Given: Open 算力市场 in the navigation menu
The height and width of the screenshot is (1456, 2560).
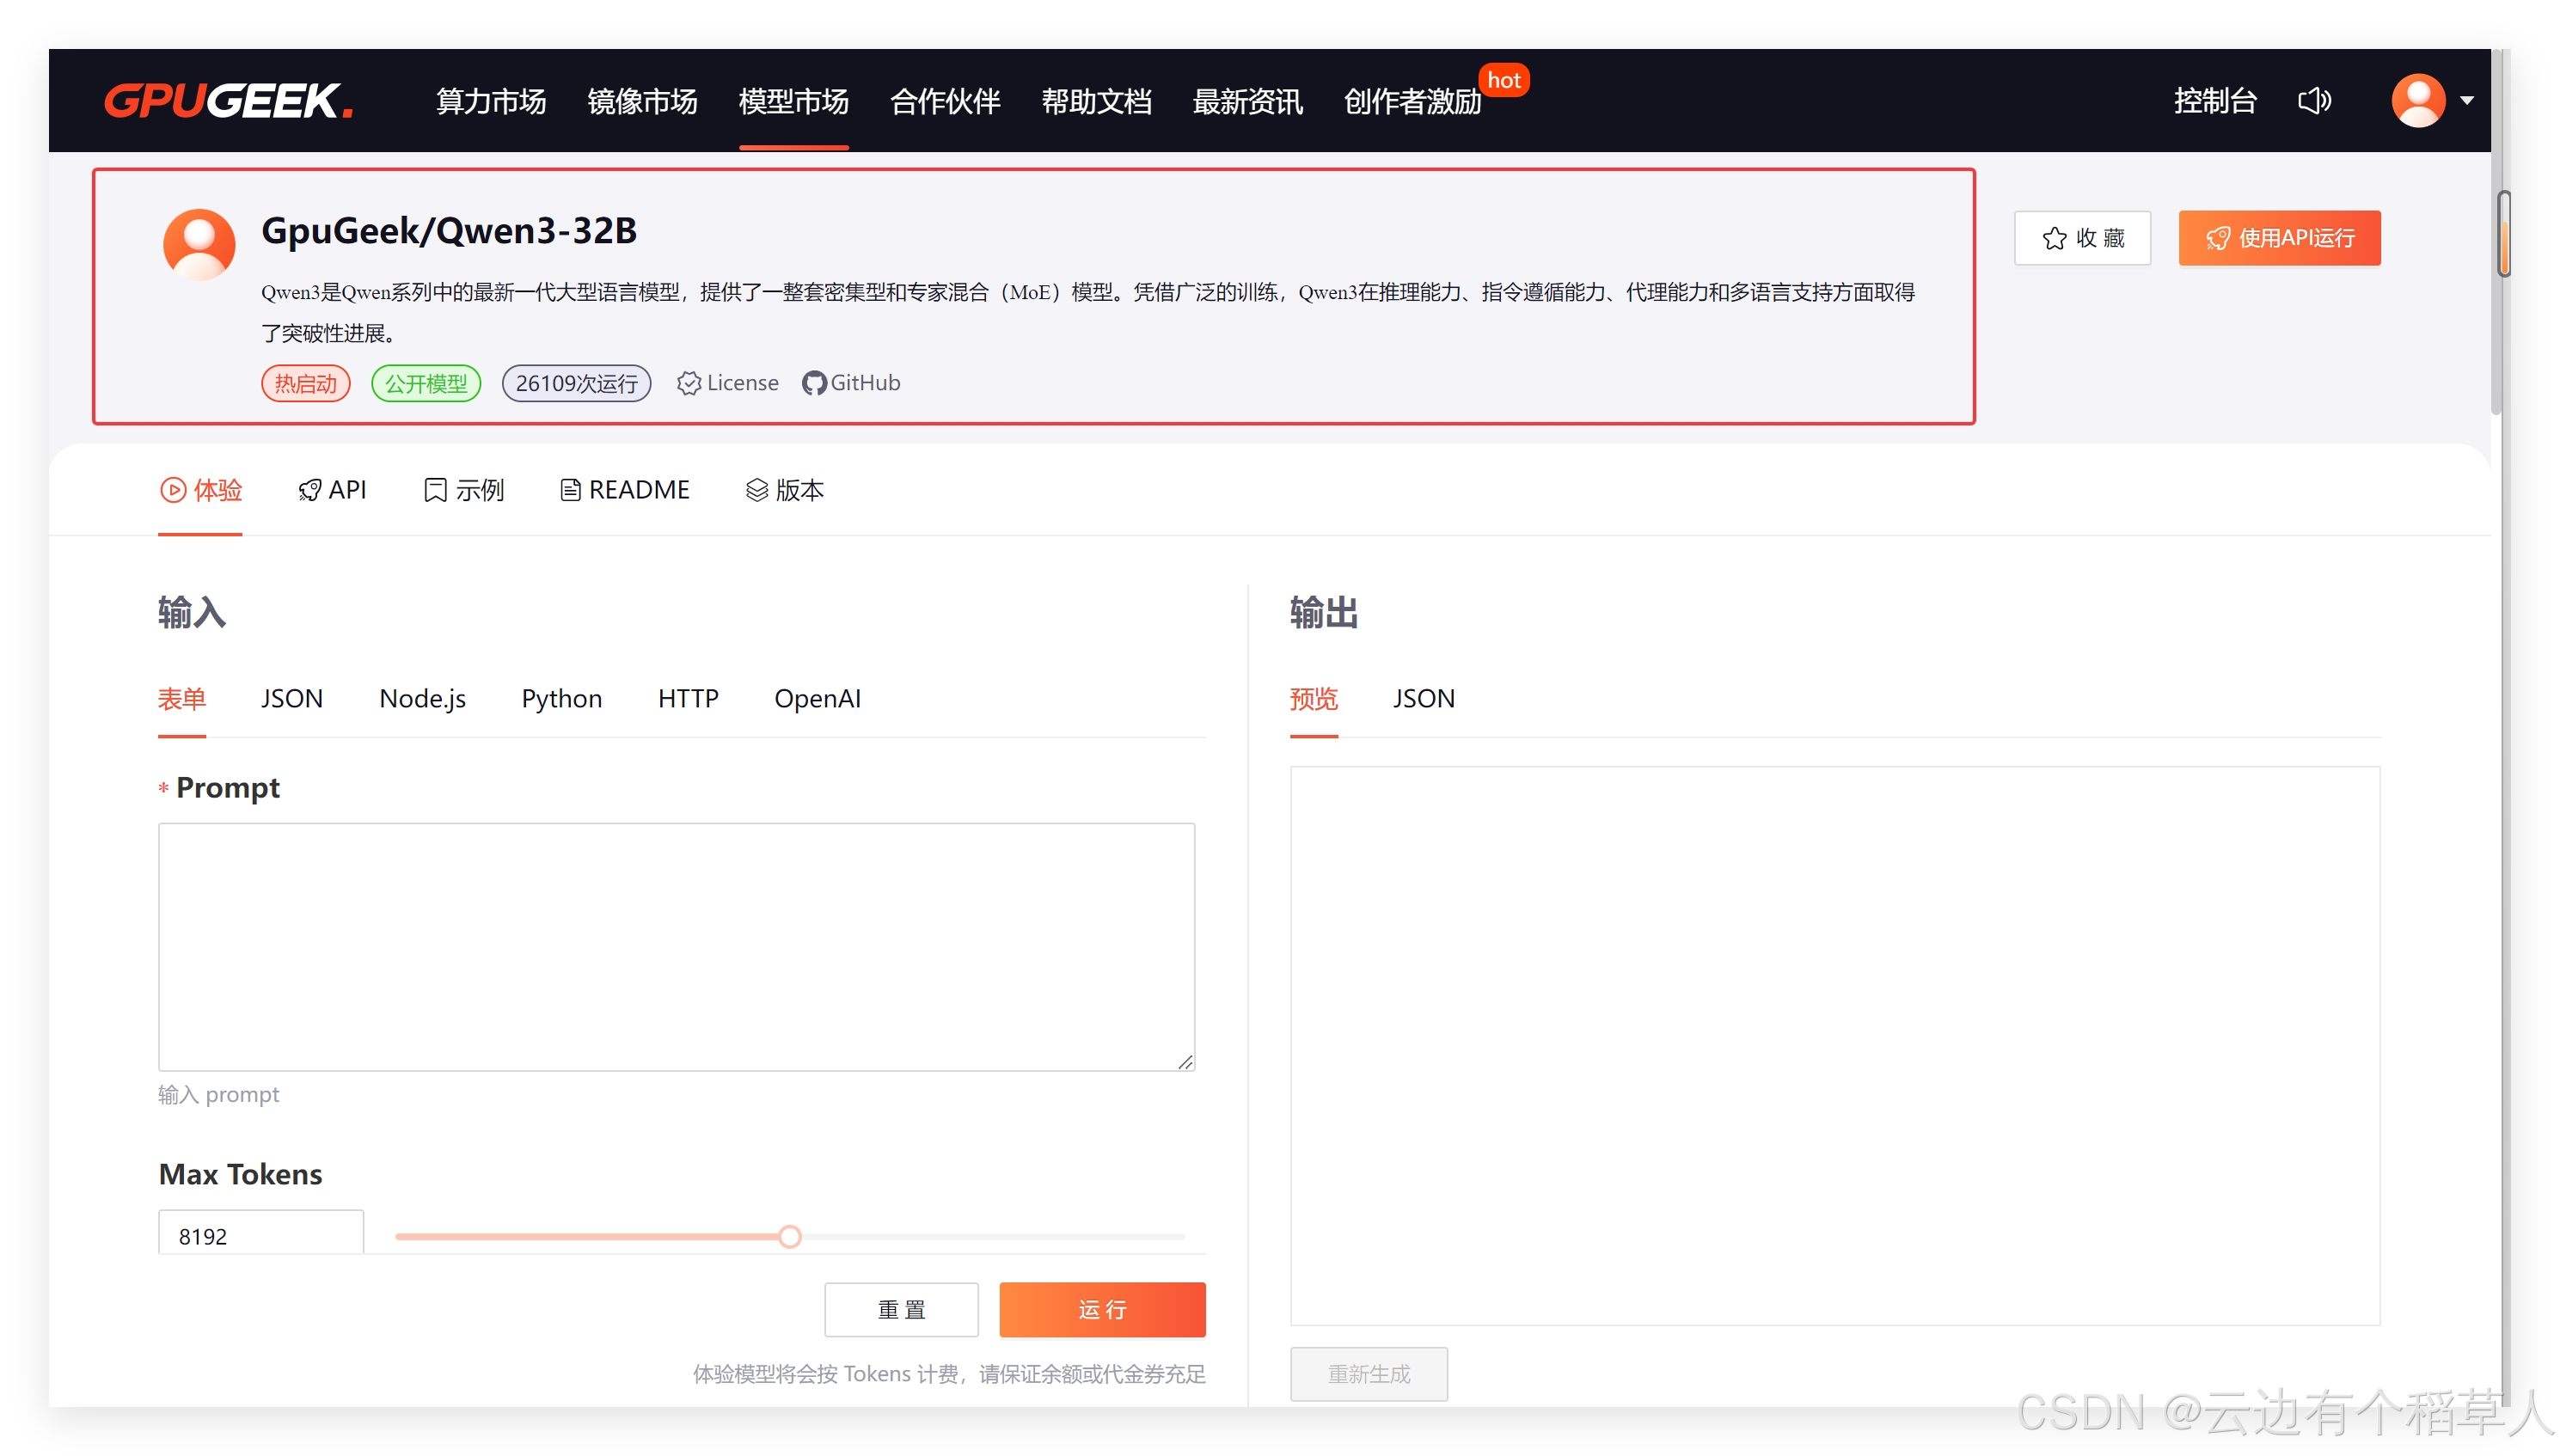Looking at the screenshot, I should click(x=490, y=101).
